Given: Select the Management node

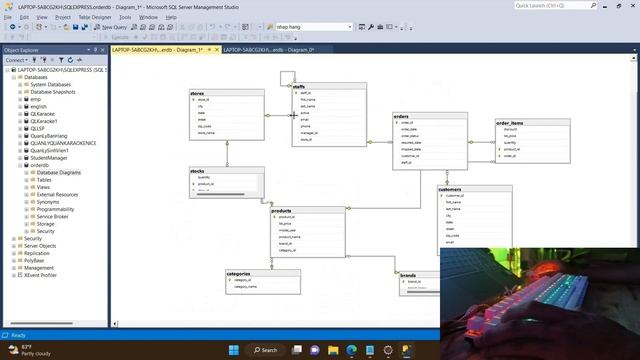Looking at the screenshot, I should point(39,268).
